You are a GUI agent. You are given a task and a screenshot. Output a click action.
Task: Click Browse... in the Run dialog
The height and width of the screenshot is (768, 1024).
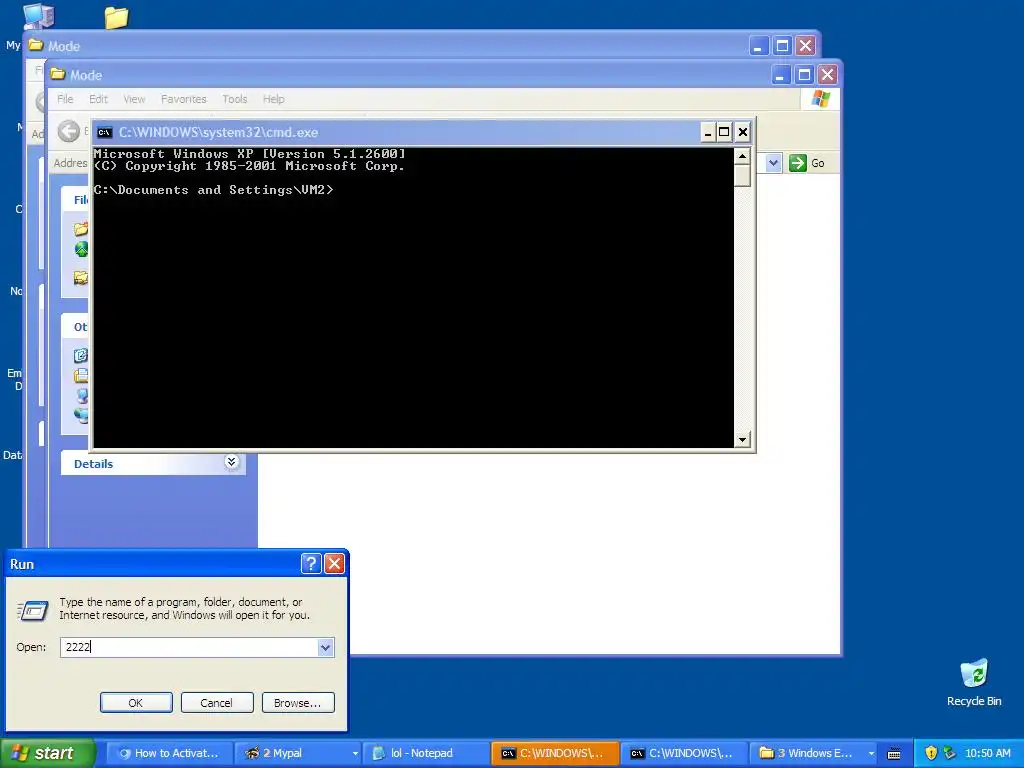coord(298,703)
